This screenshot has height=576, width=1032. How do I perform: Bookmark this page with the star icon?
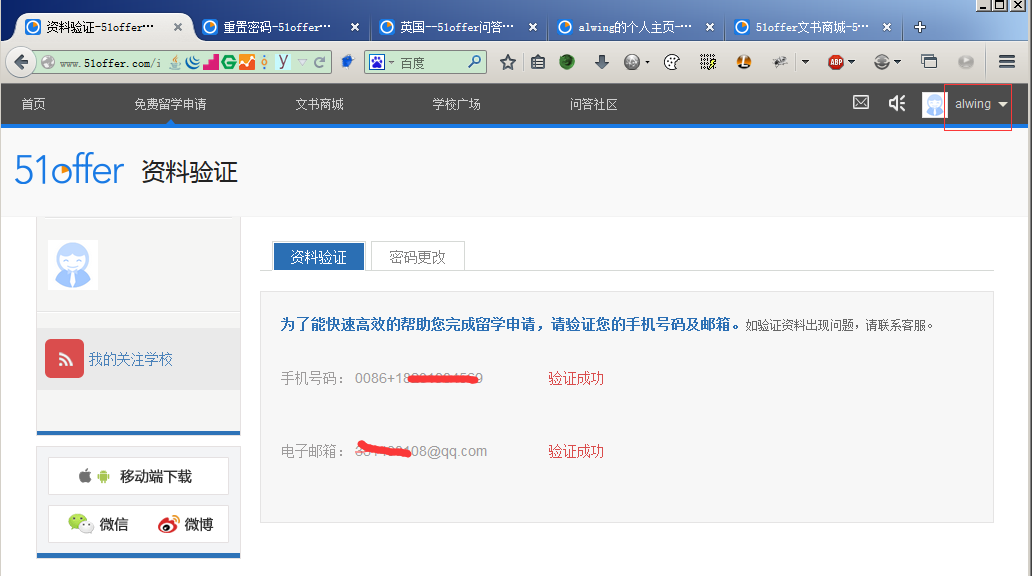click(x=507, y=62)
